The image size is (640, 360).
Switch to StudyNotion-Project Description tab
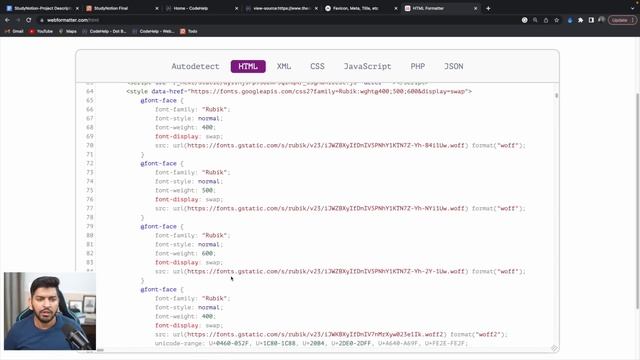point(41,8)
